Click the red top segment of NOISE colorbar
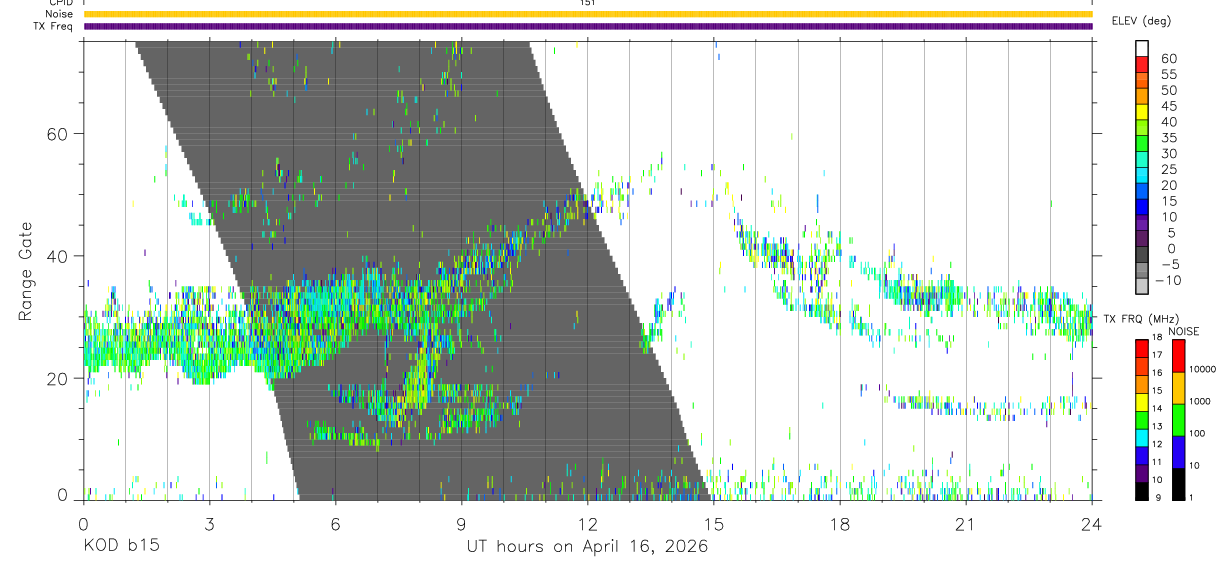 click(1179, 356)
